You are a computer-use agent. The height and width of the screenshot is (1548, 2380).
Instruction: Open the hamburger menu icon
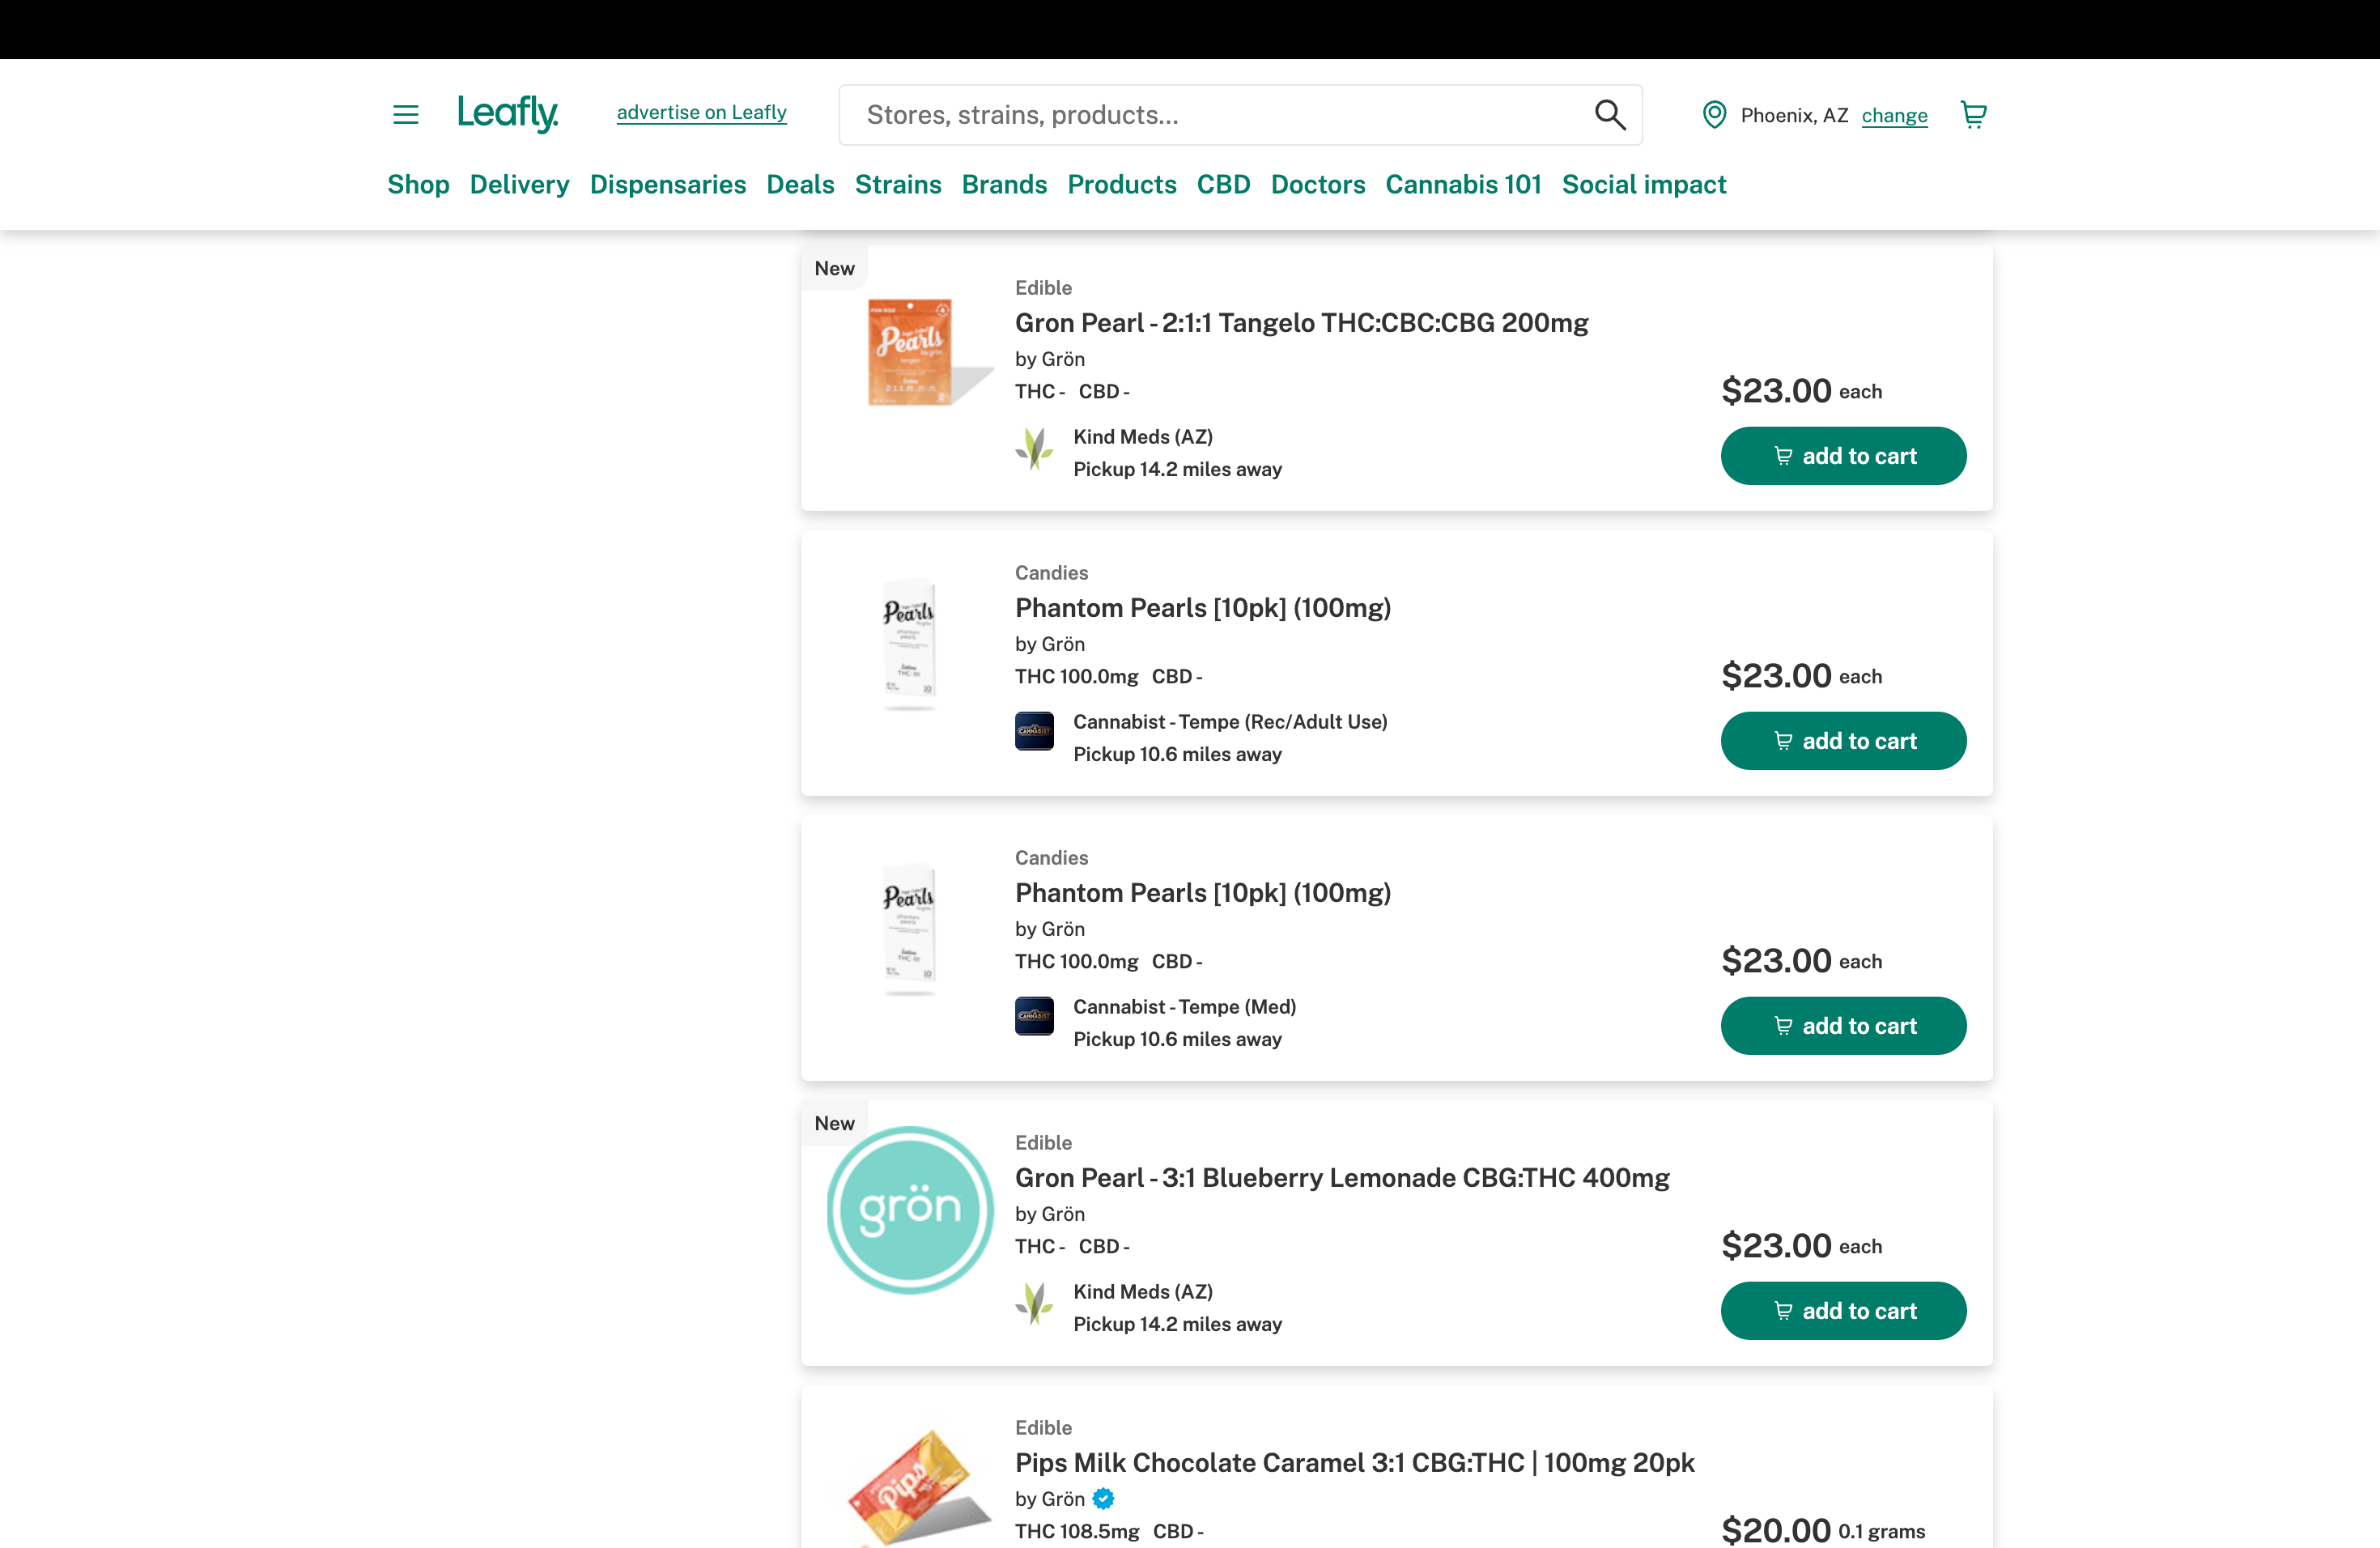pyautogui.click(x=405, y=115)
